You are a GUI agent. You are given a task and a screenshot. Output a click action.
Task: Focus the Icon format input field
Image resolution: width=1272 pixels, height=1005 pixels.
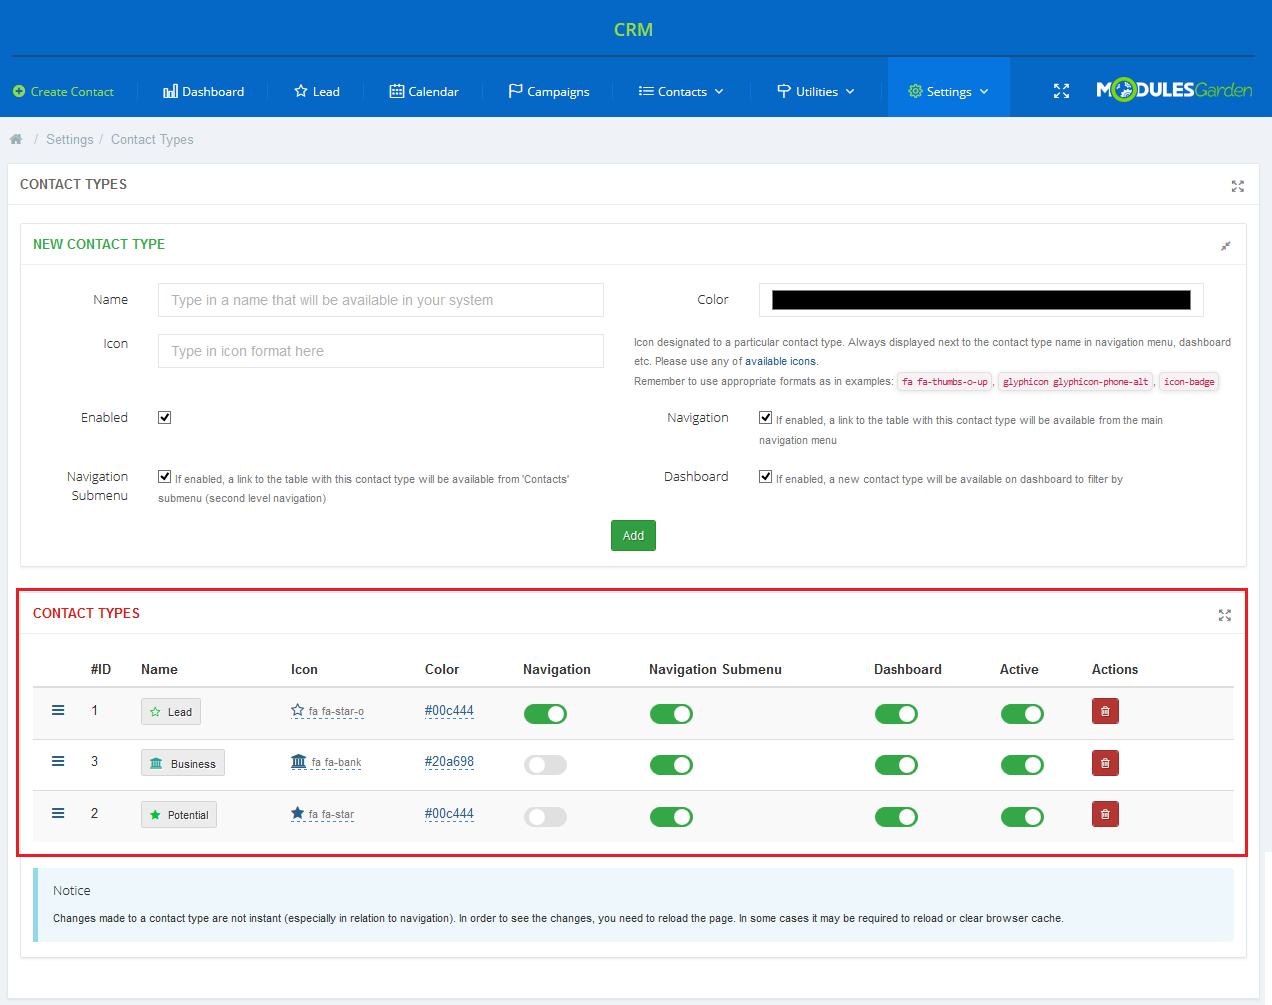tap(381, 351)
